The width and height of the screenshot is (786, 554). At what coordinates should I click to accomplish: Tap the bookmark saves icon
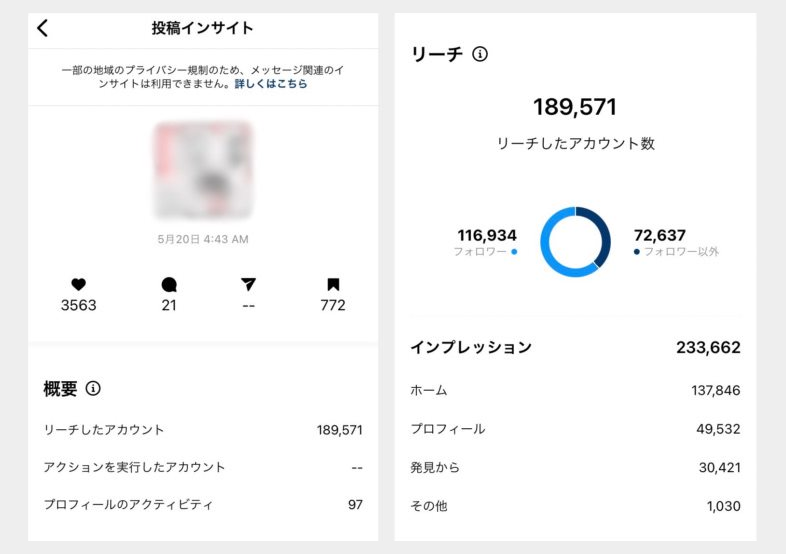(333, 285)
